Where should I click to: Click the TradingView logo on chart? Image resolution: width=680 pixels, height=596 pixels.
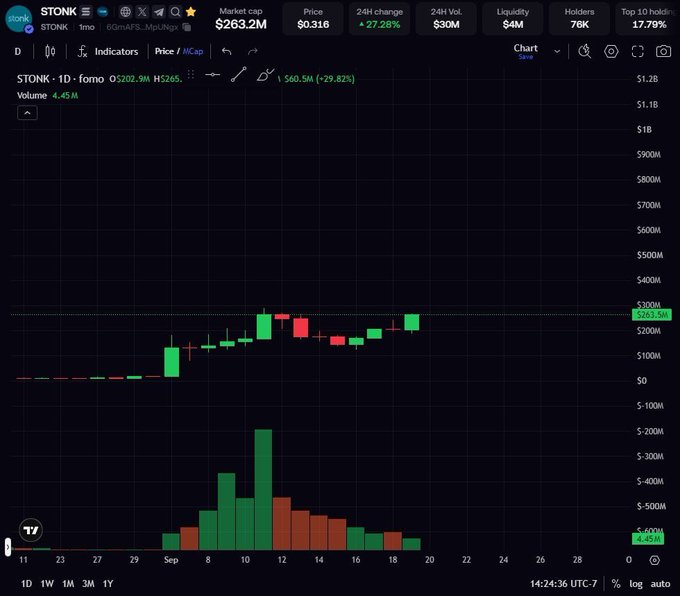click(31, 530)
